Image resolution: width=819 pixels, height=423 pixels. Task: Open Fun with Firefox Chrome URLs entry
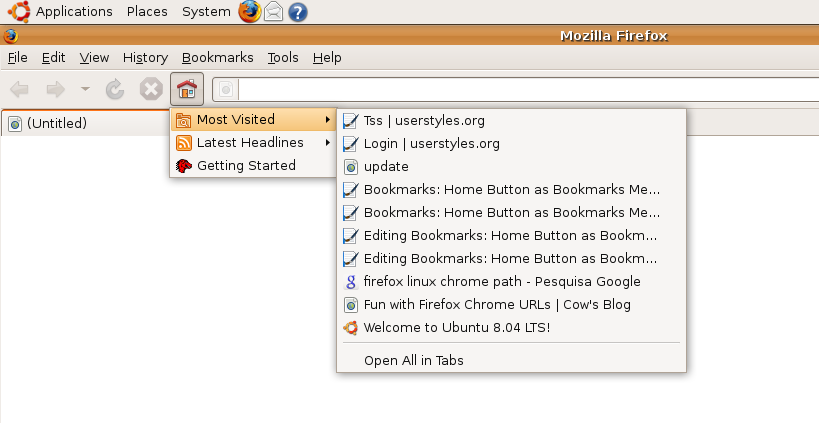(x=511, y=304)
